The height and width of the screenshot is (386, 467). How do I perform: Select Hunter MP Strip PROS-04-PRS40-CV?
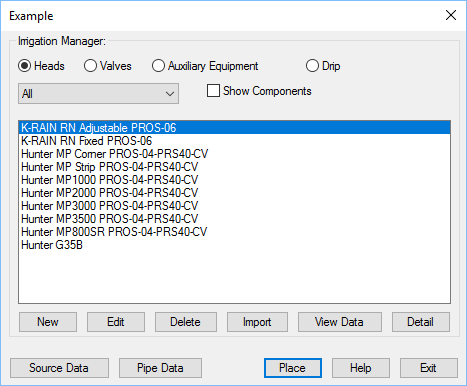click(x=234, y=167)
